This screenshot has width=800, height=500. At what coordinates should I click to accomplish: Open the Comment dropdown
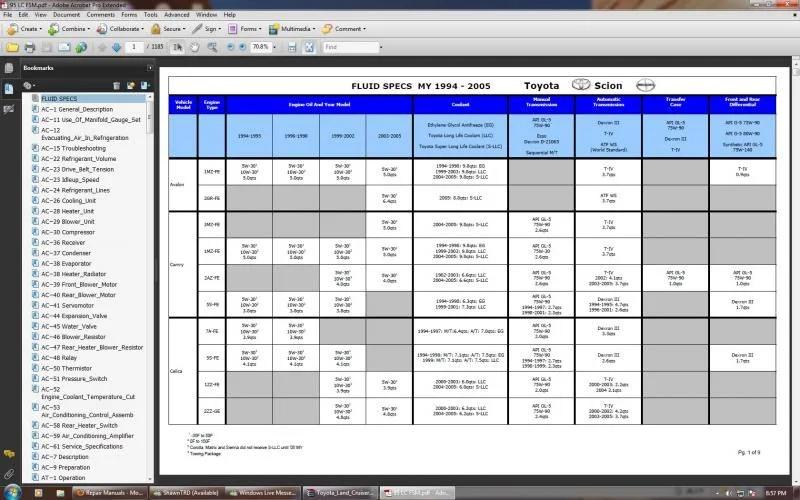[x=344, y=29]
